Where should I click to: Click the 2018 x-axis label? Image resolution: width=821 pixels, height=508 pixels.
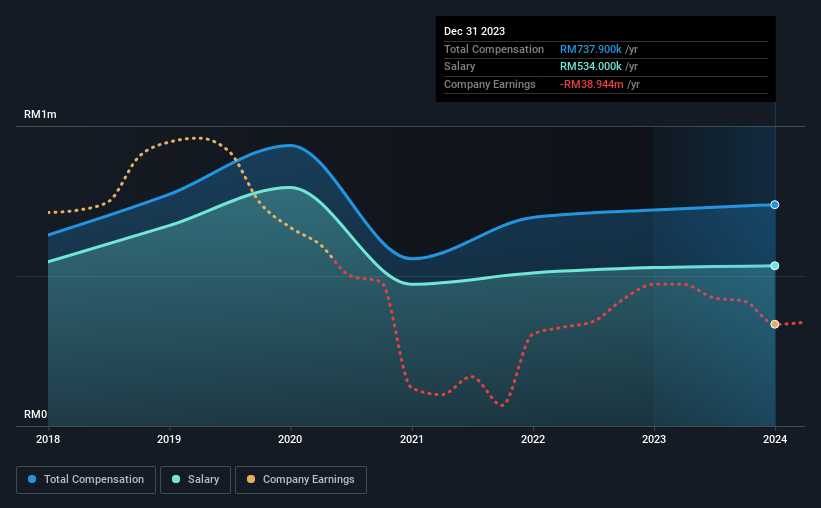pyautogui.click(x=48, y=439)
